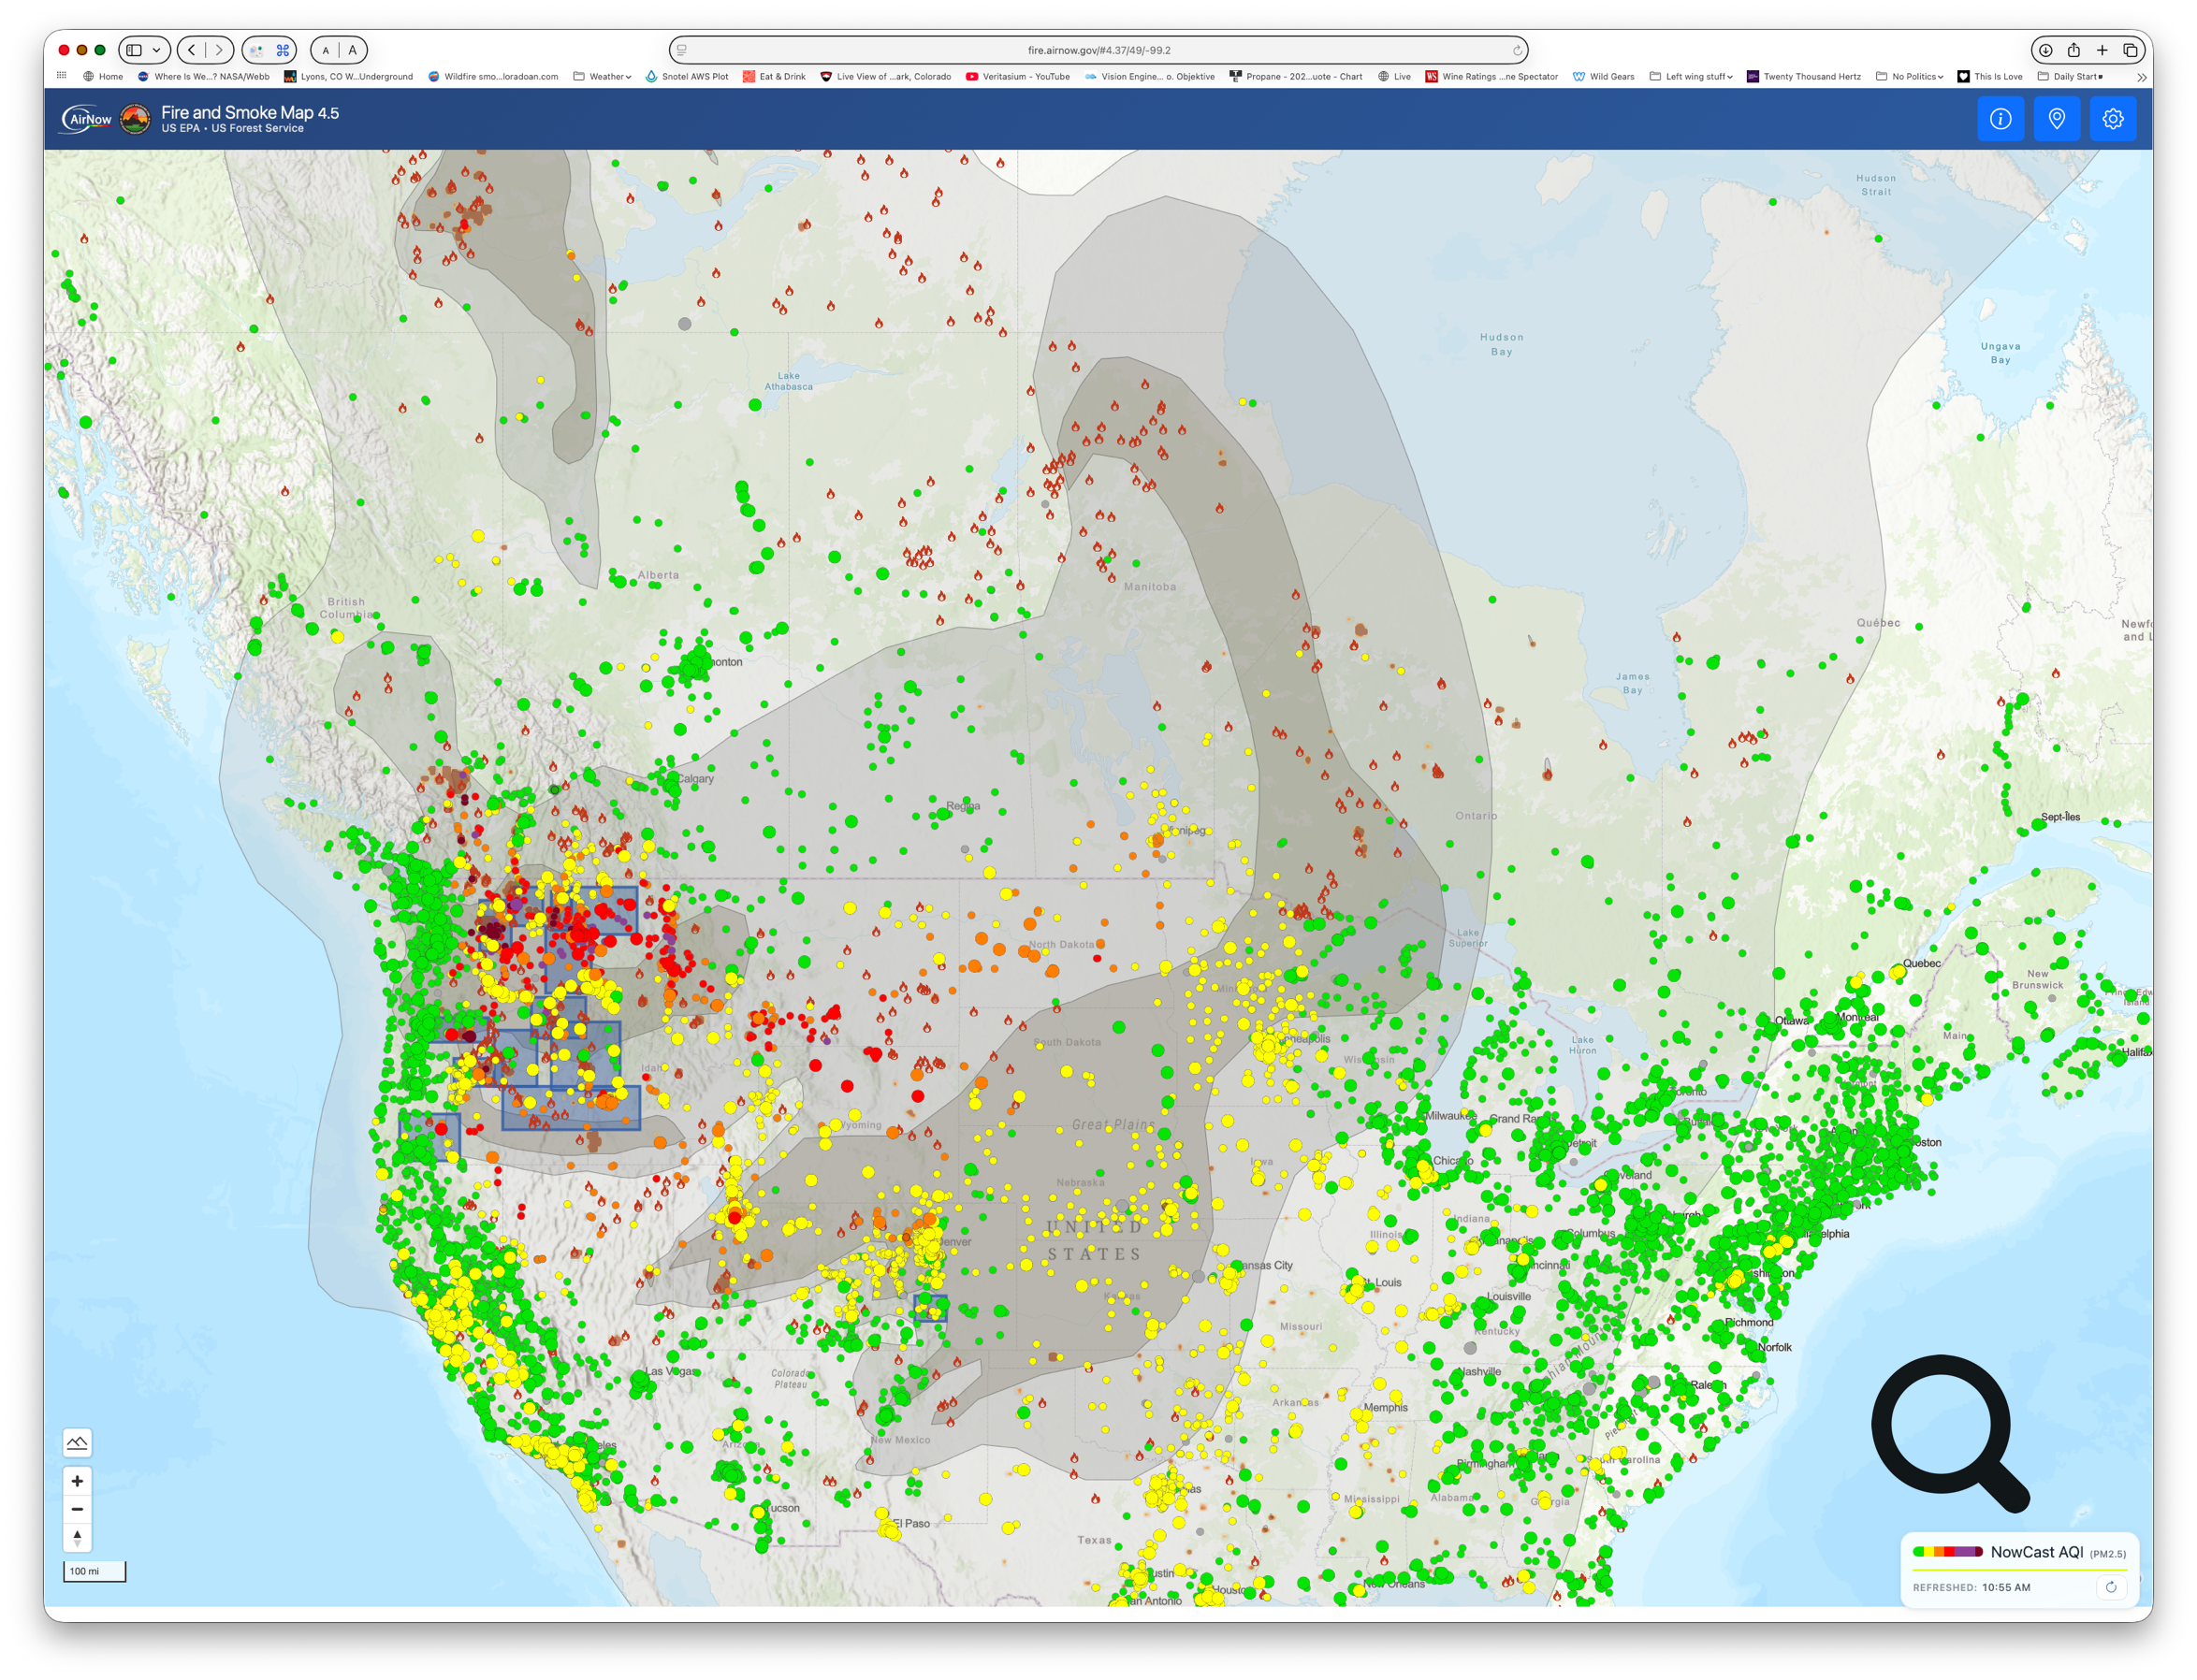The height and width of the screenshot is (1680, 2197).
Task: Expand the sidebar options chevron
Action: click(x=157, y=50)
